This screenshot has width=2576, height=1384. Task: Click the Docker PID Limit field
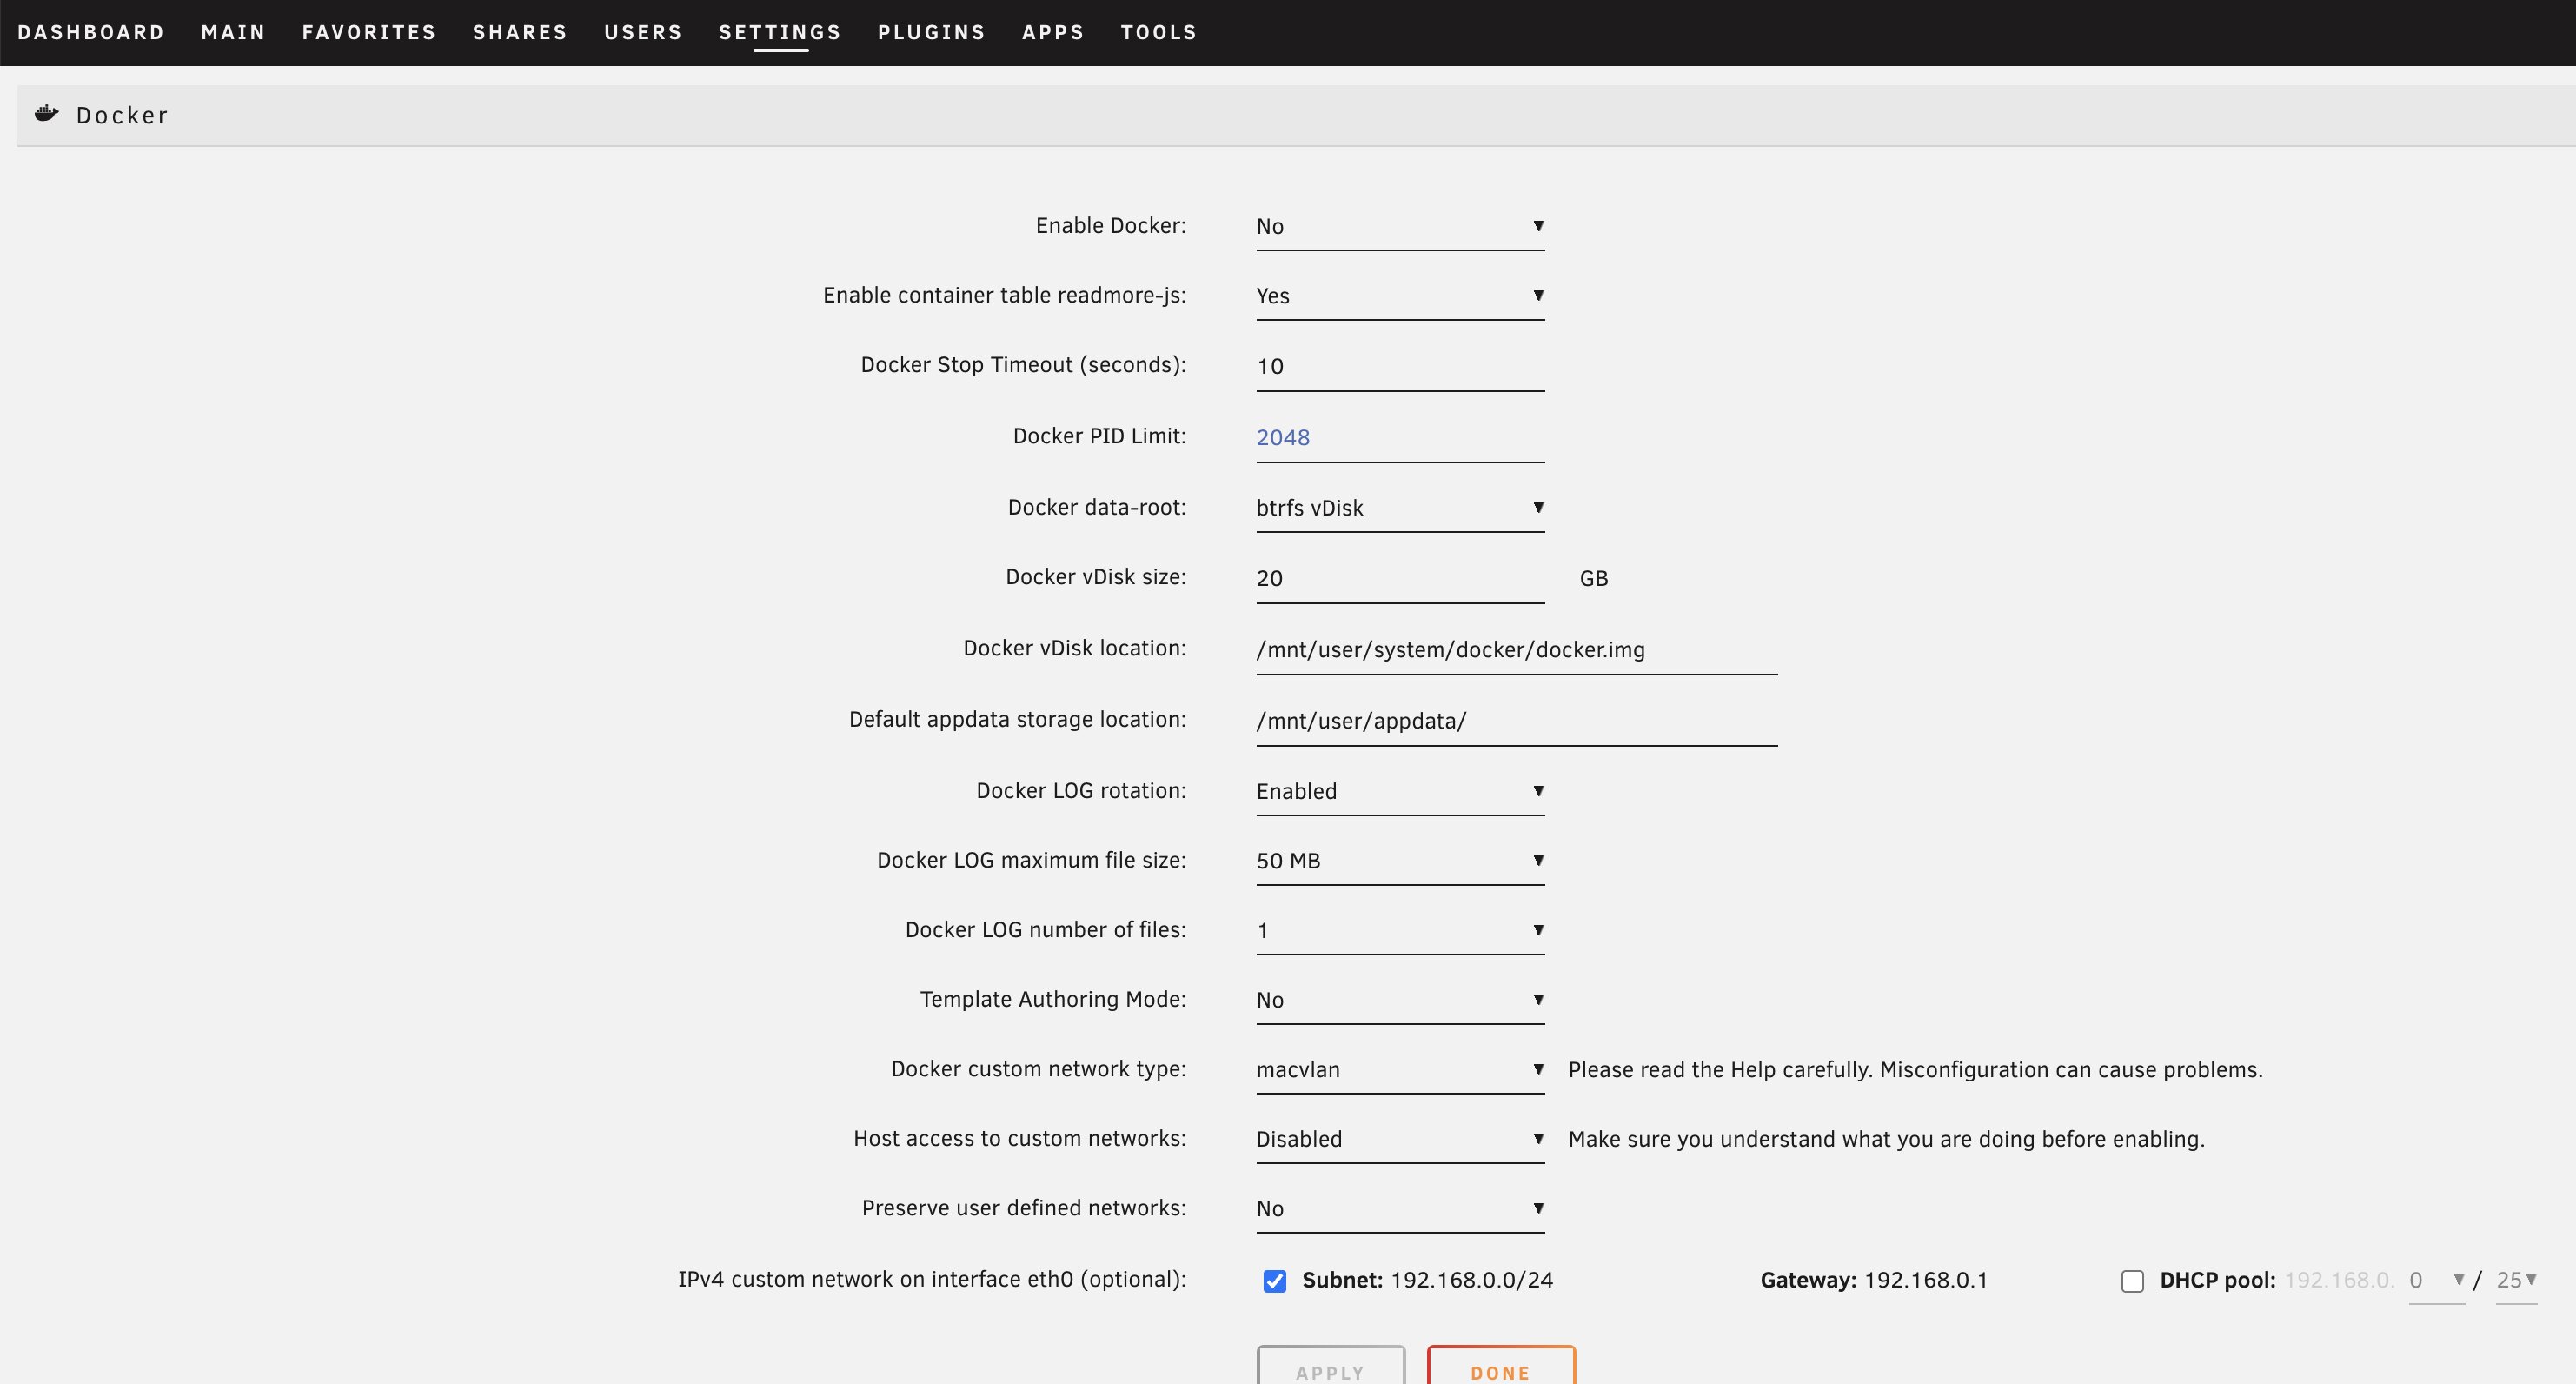pyautogui.click(x=1399, y=438)
